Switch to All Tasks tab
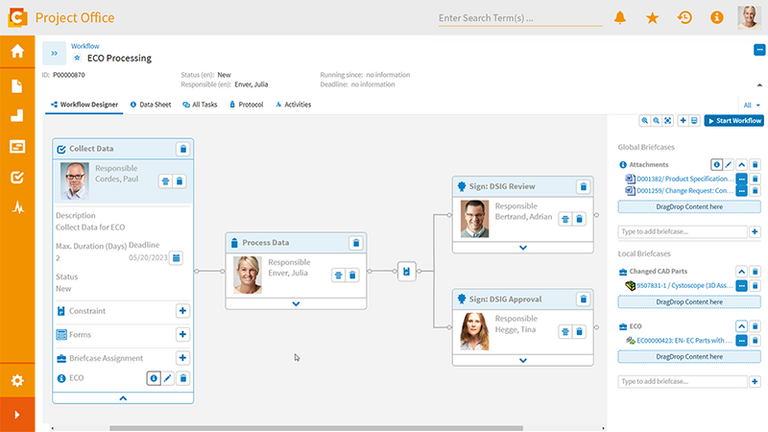This screenshot has width=768, height=432. pos(200,104)
